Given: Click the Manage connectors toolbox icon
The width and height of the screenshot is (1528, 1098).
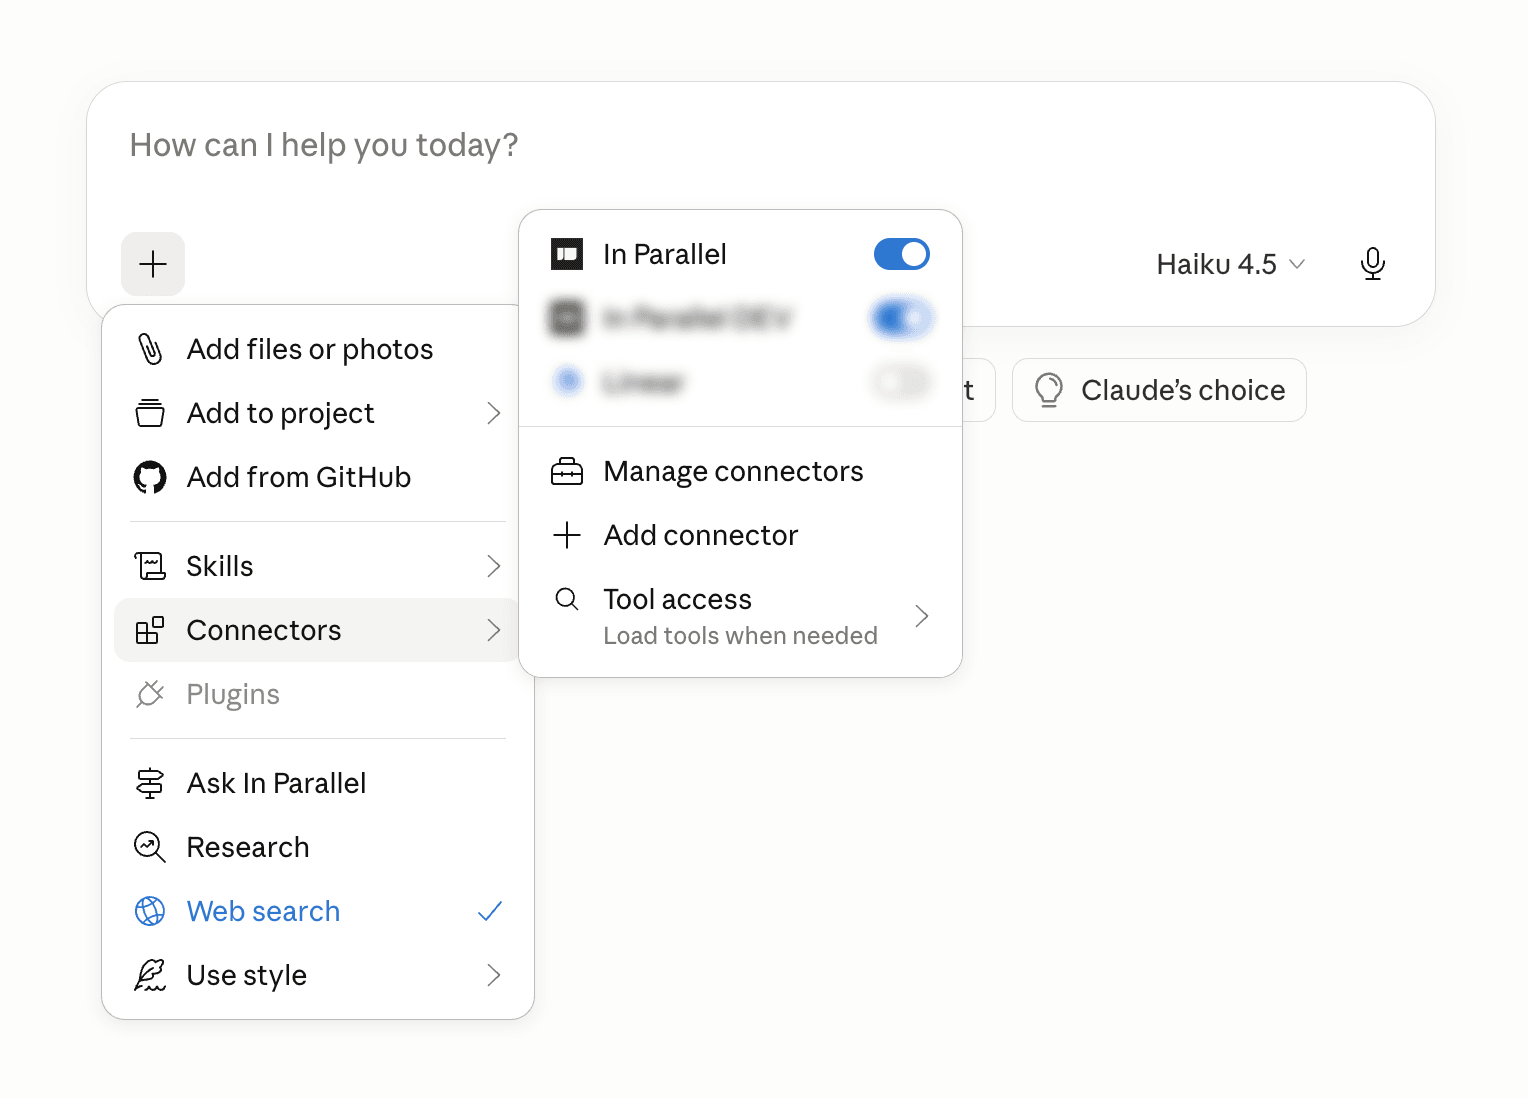Looking at the screenshot, I should [567, 471].
